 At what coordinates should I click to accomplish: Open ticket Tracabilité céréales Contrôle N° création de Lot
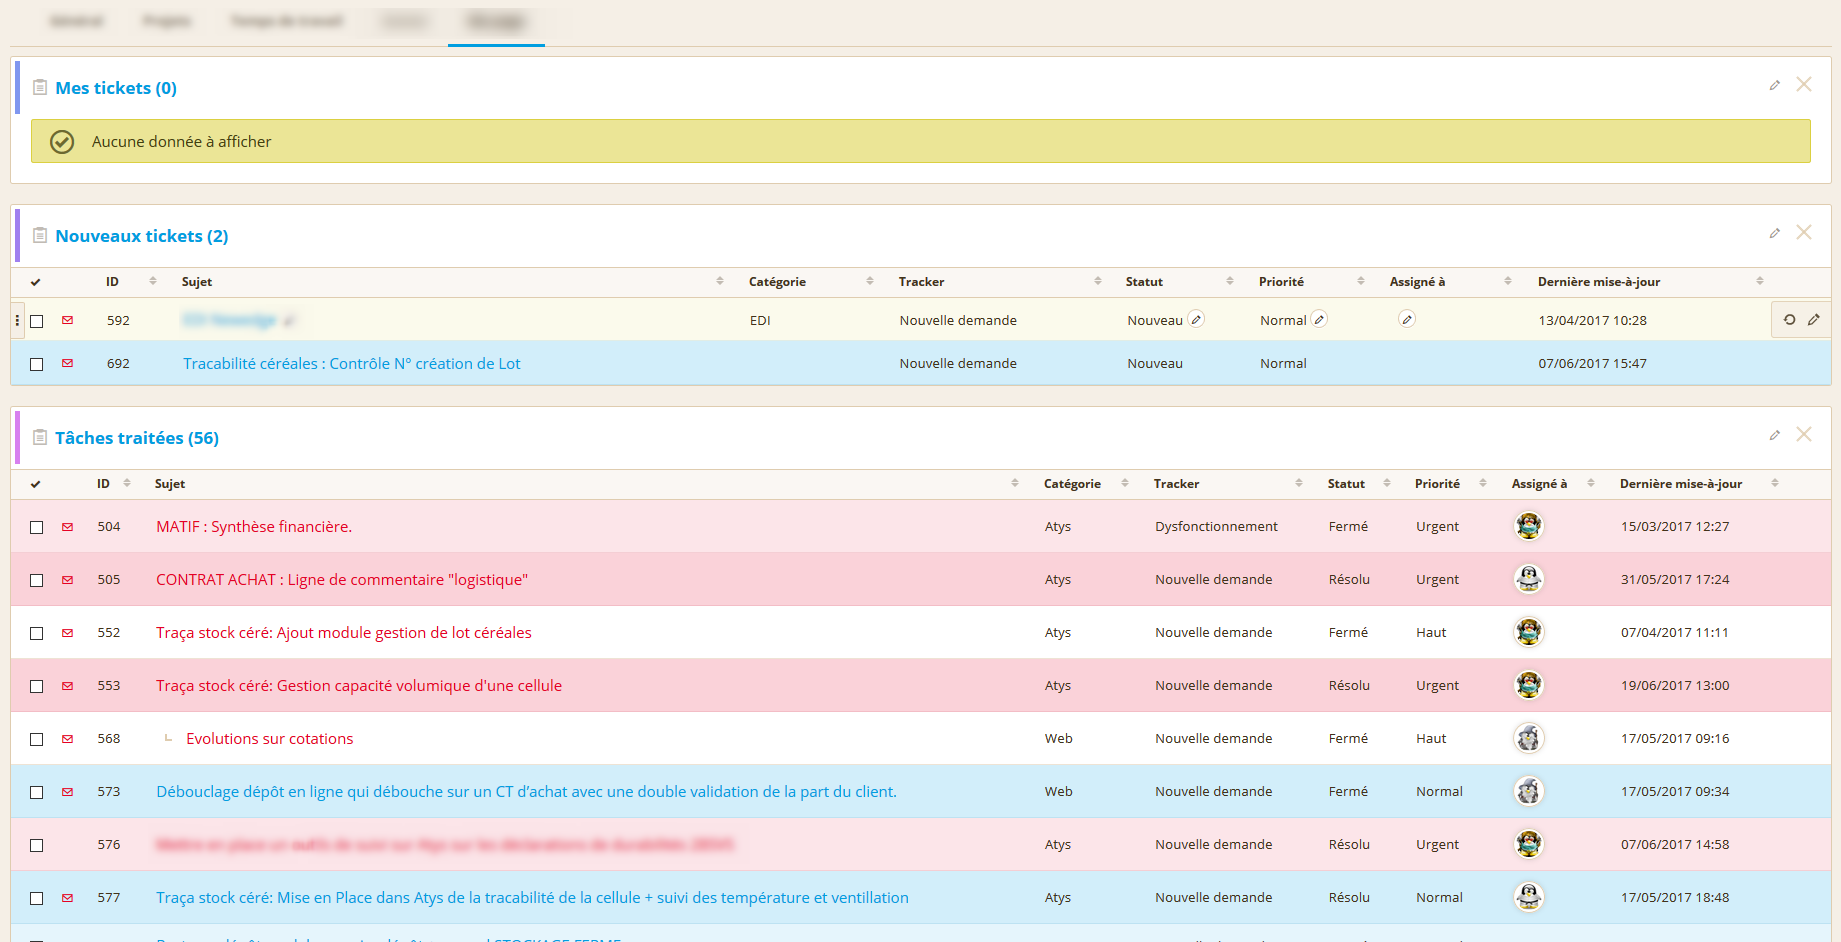(x=351, y=363)
